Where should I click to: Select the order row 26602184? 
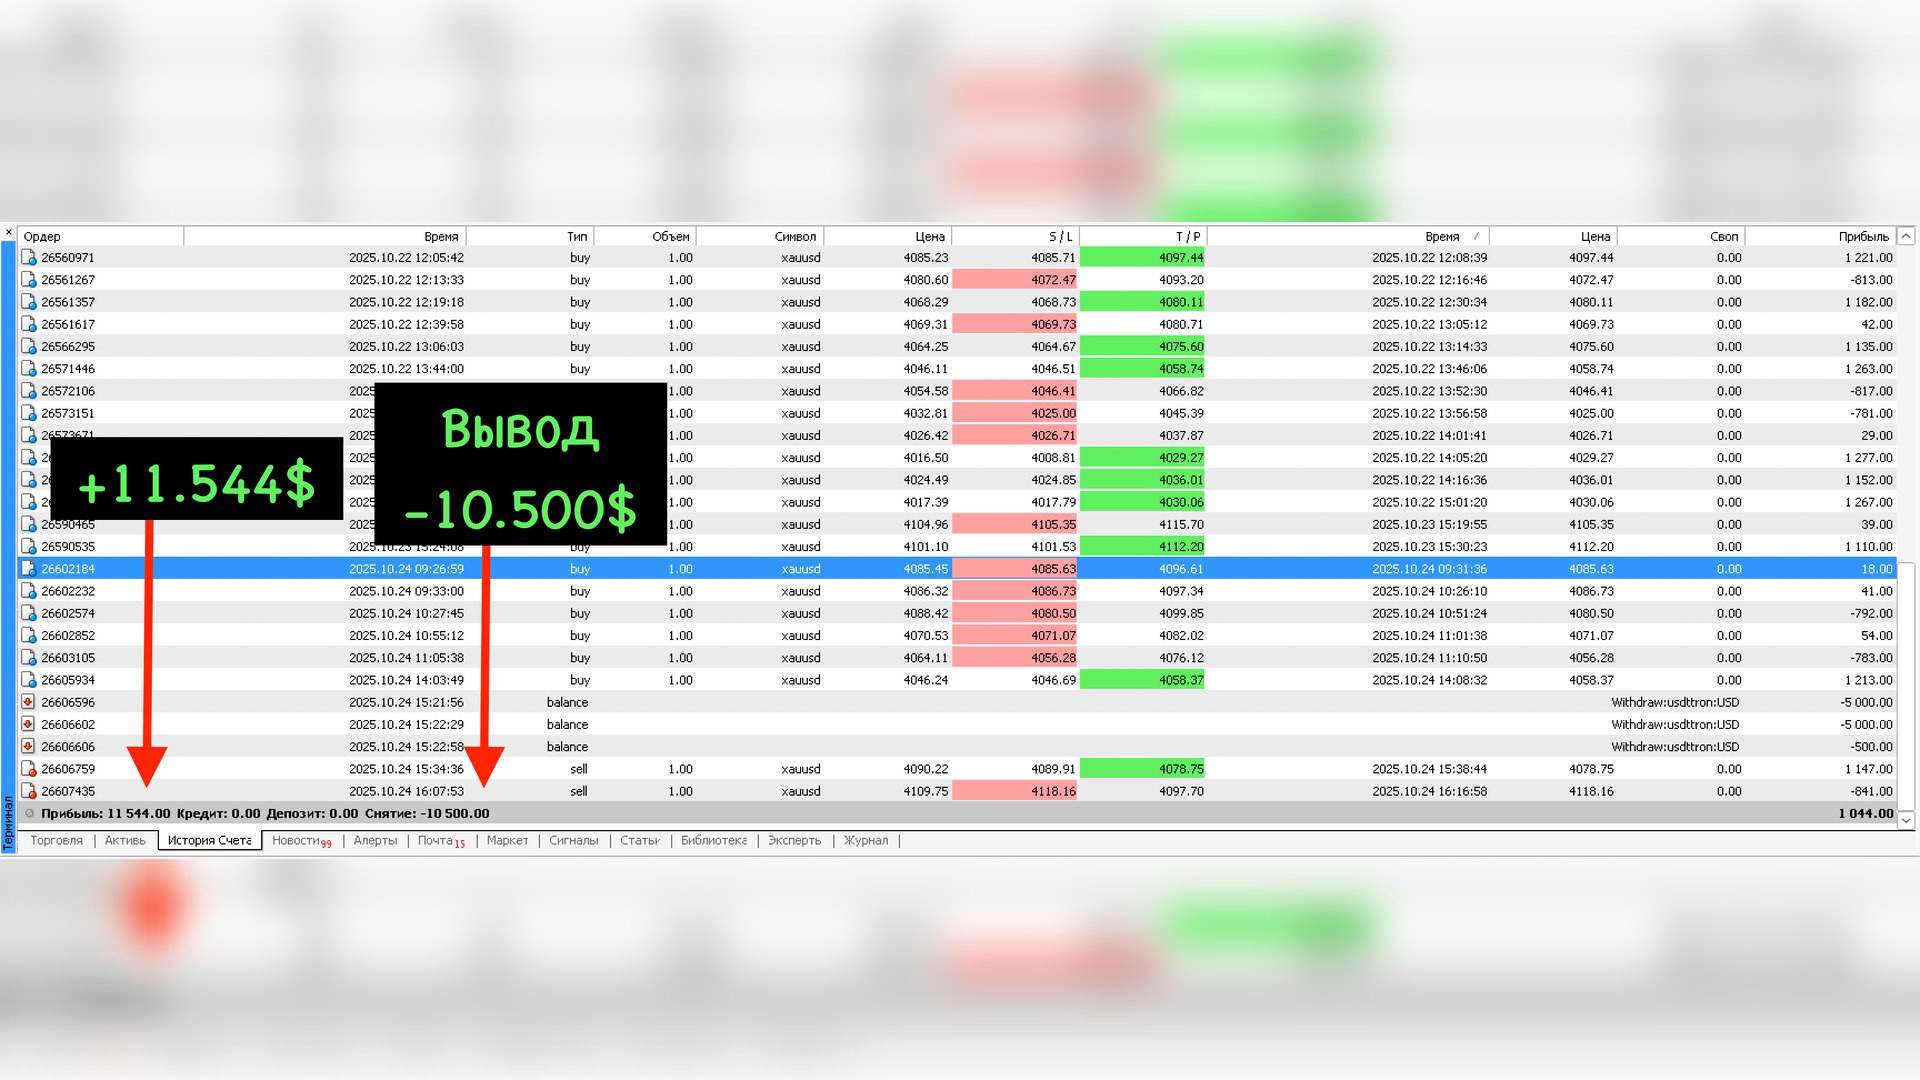tap(958, 569)
